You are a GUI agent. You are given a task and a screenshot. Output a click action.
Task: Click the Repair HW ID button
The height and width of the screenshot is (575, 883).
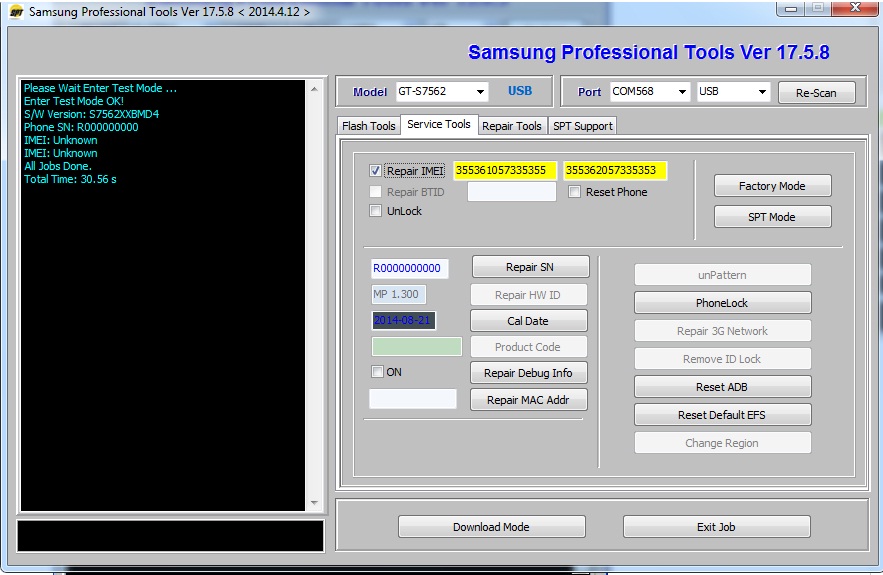coord(528,295)
